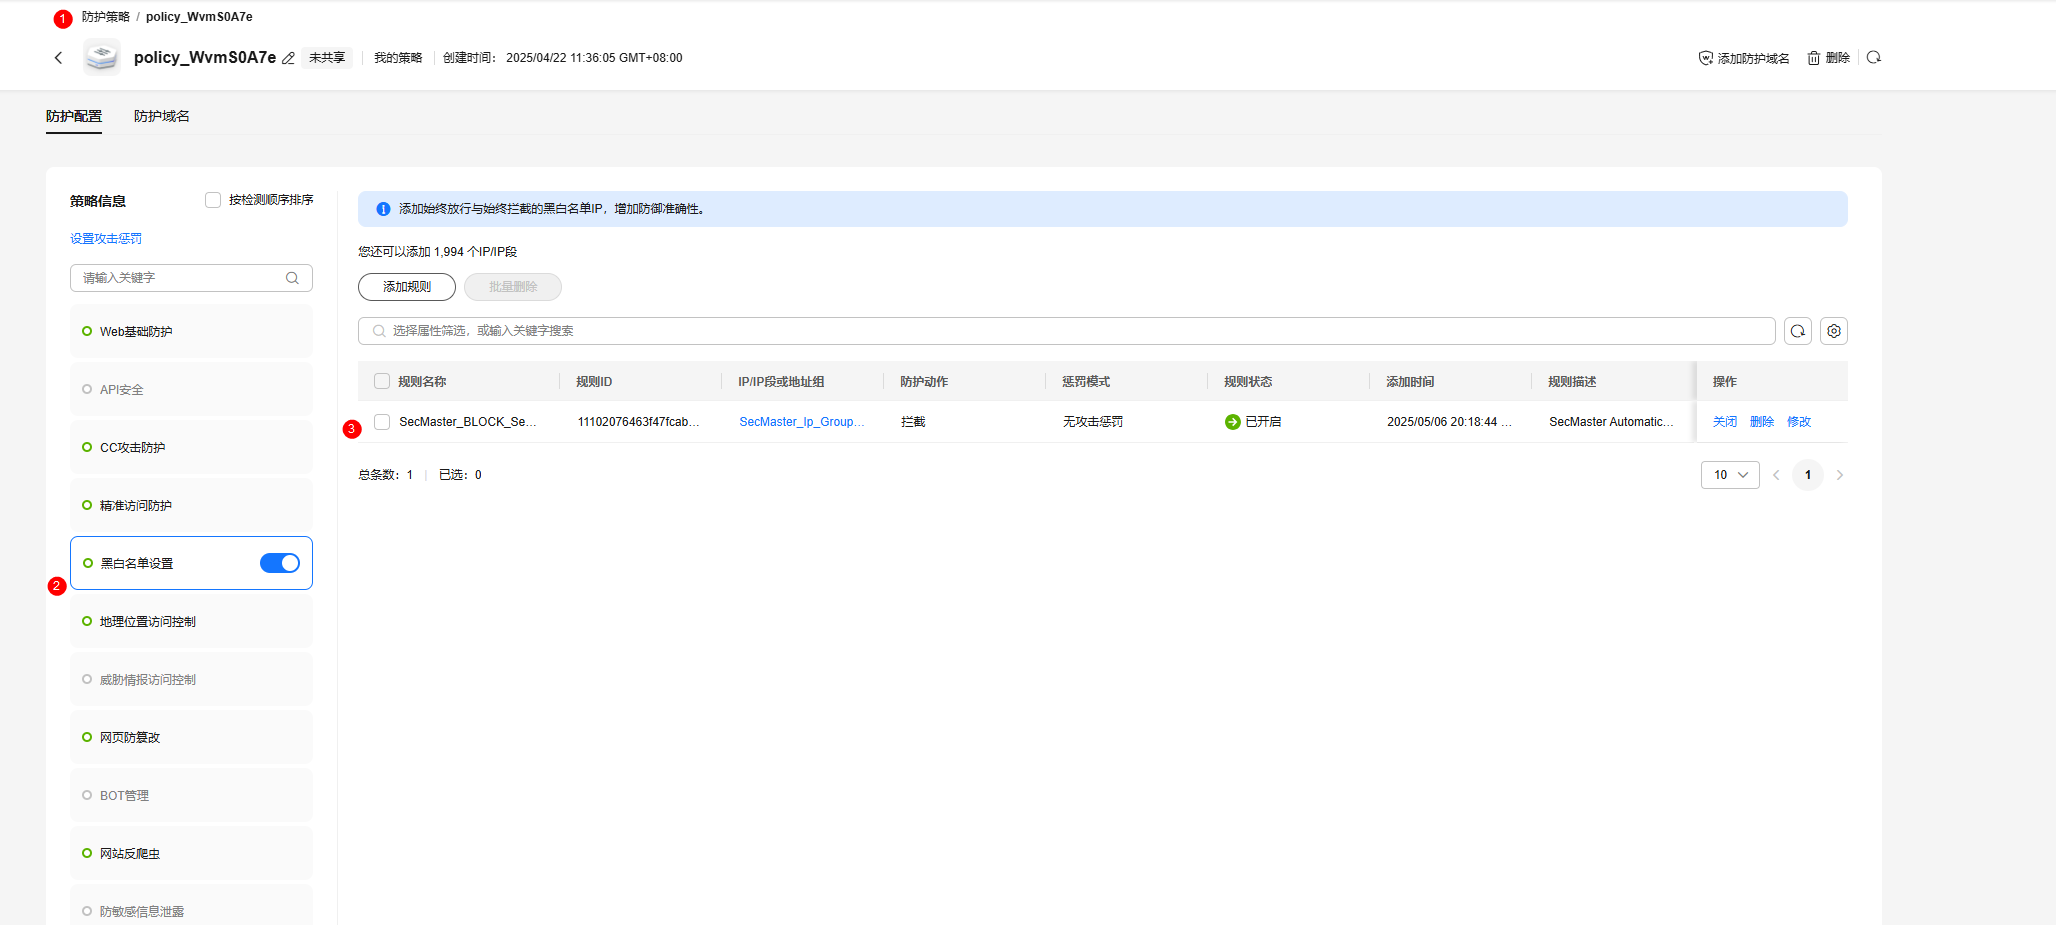Image resolution: width=2056 pixels, height=925 pixels.
Task: Check 按检测顺序排序 checkbox
Action: (x=213, y=200)
